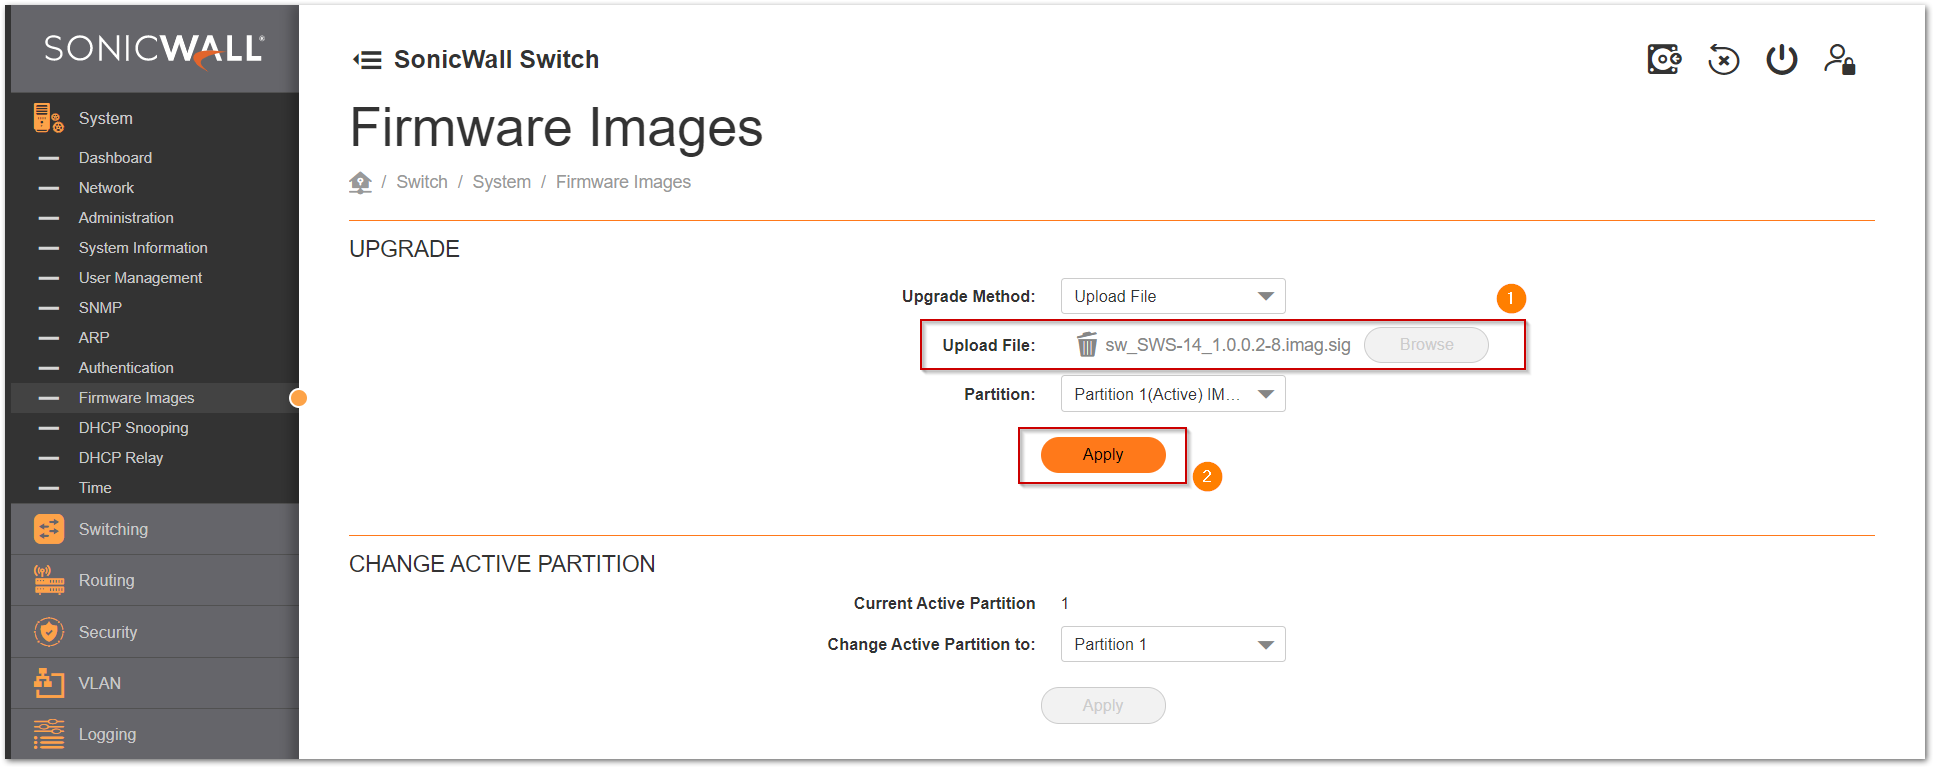Click the disk save icon in header
The height and width of the screenshot is (768, 1934).
[1664, 60]
